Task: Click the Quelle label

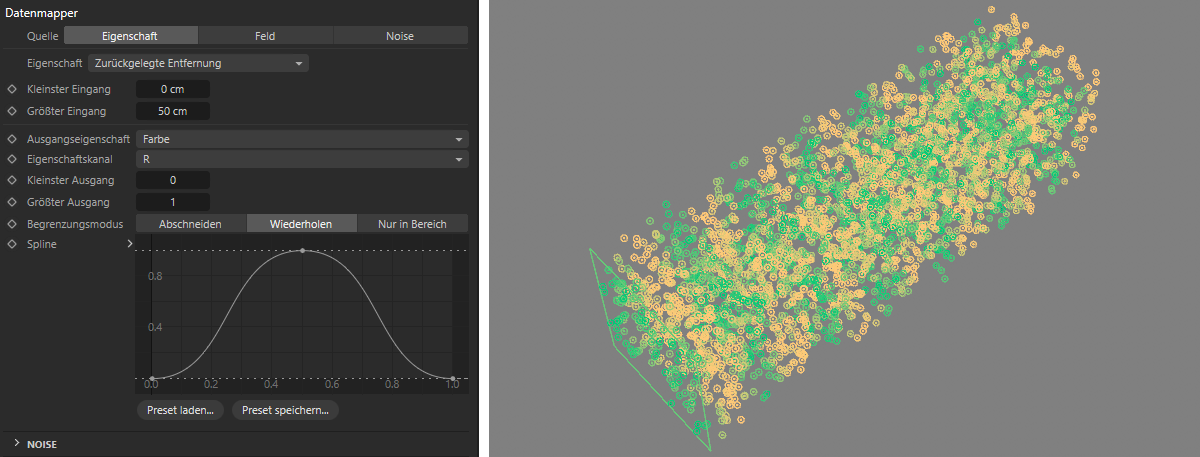Action: (x=43, y=36)
